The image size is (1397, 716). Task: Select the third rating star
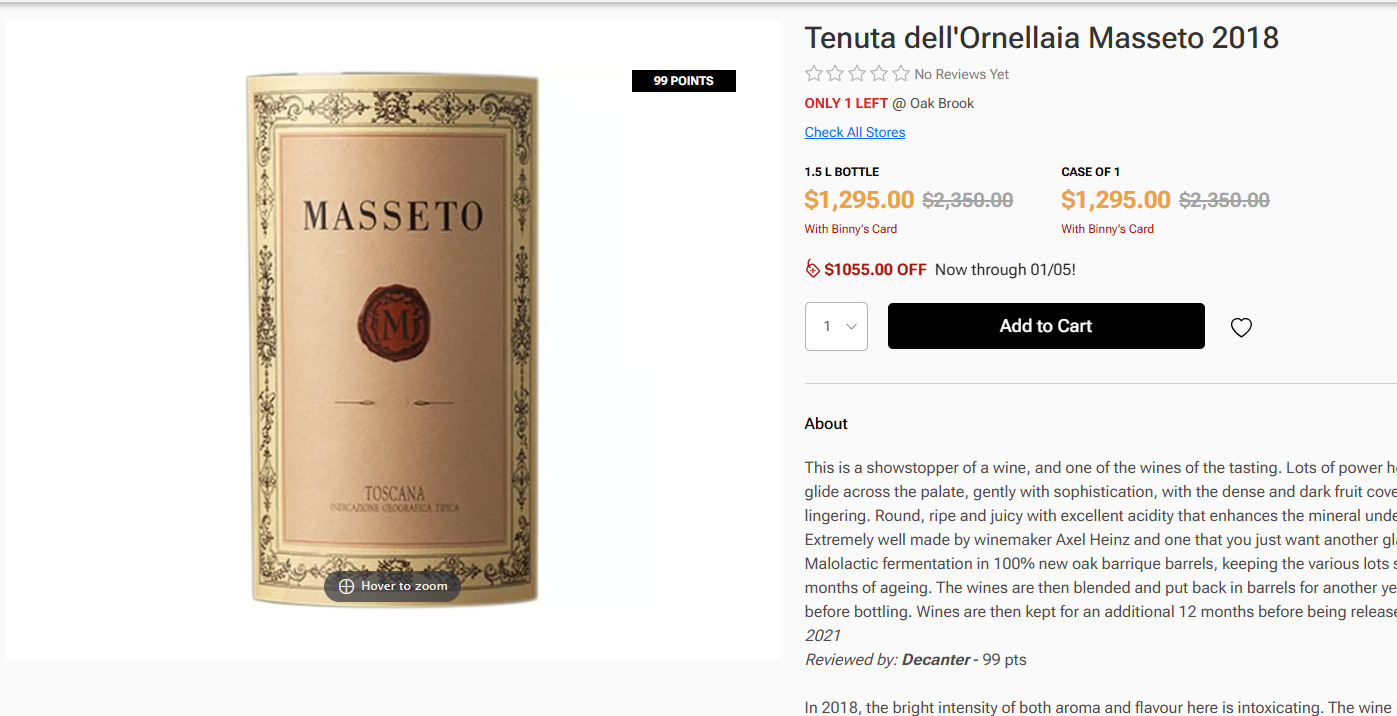point(858,74)
